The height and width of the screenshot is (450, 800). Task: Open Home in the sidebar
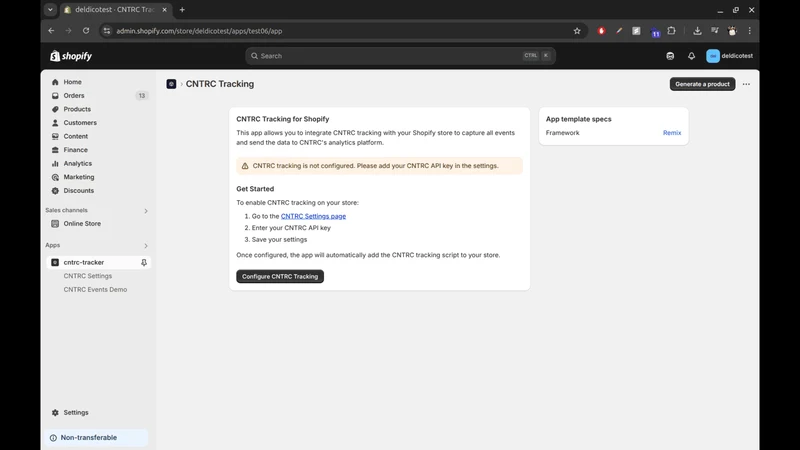(x=72, y=82)
